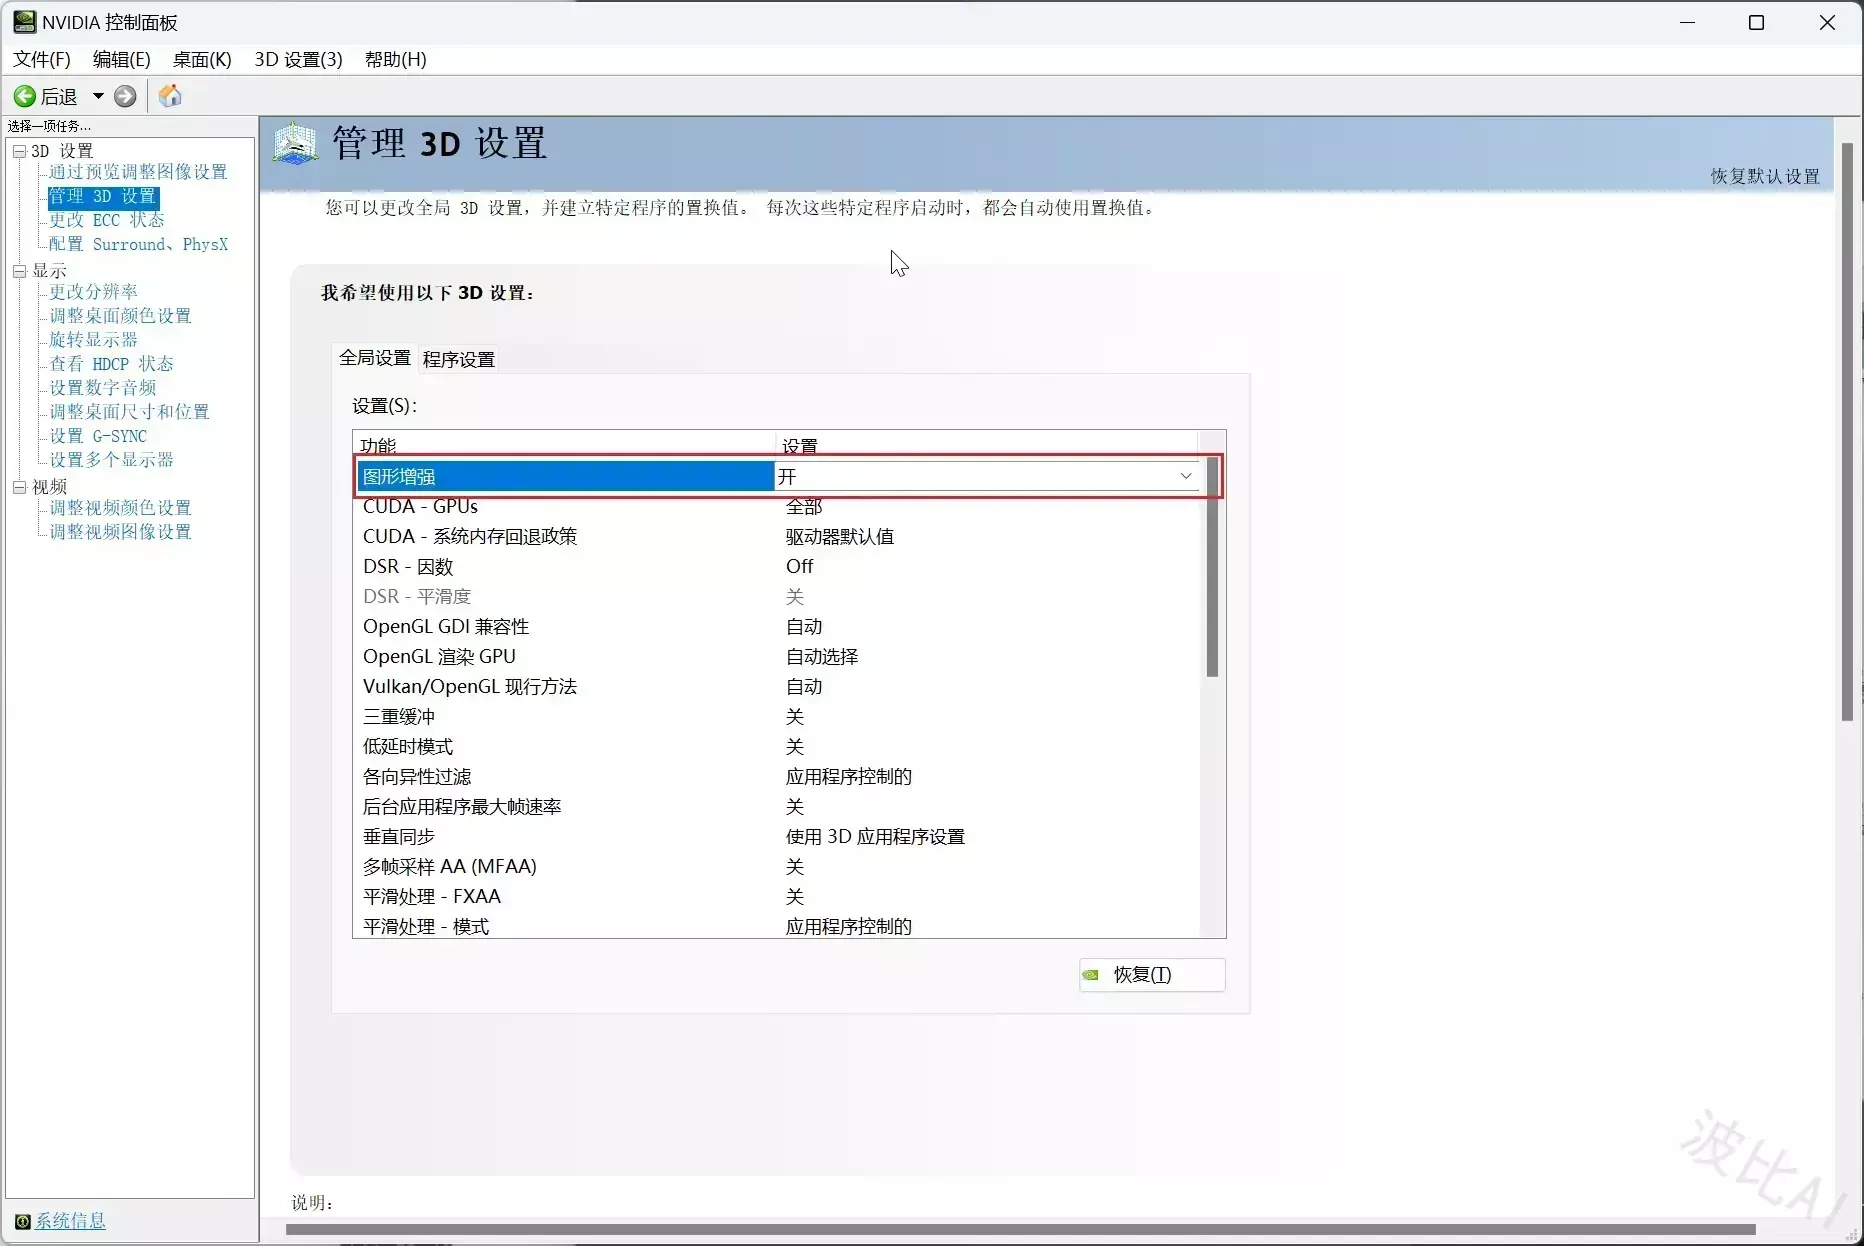Screen dimensions: 1864x1246
Task: Click the 恢复(I) button
Action: click(1152, 975)
